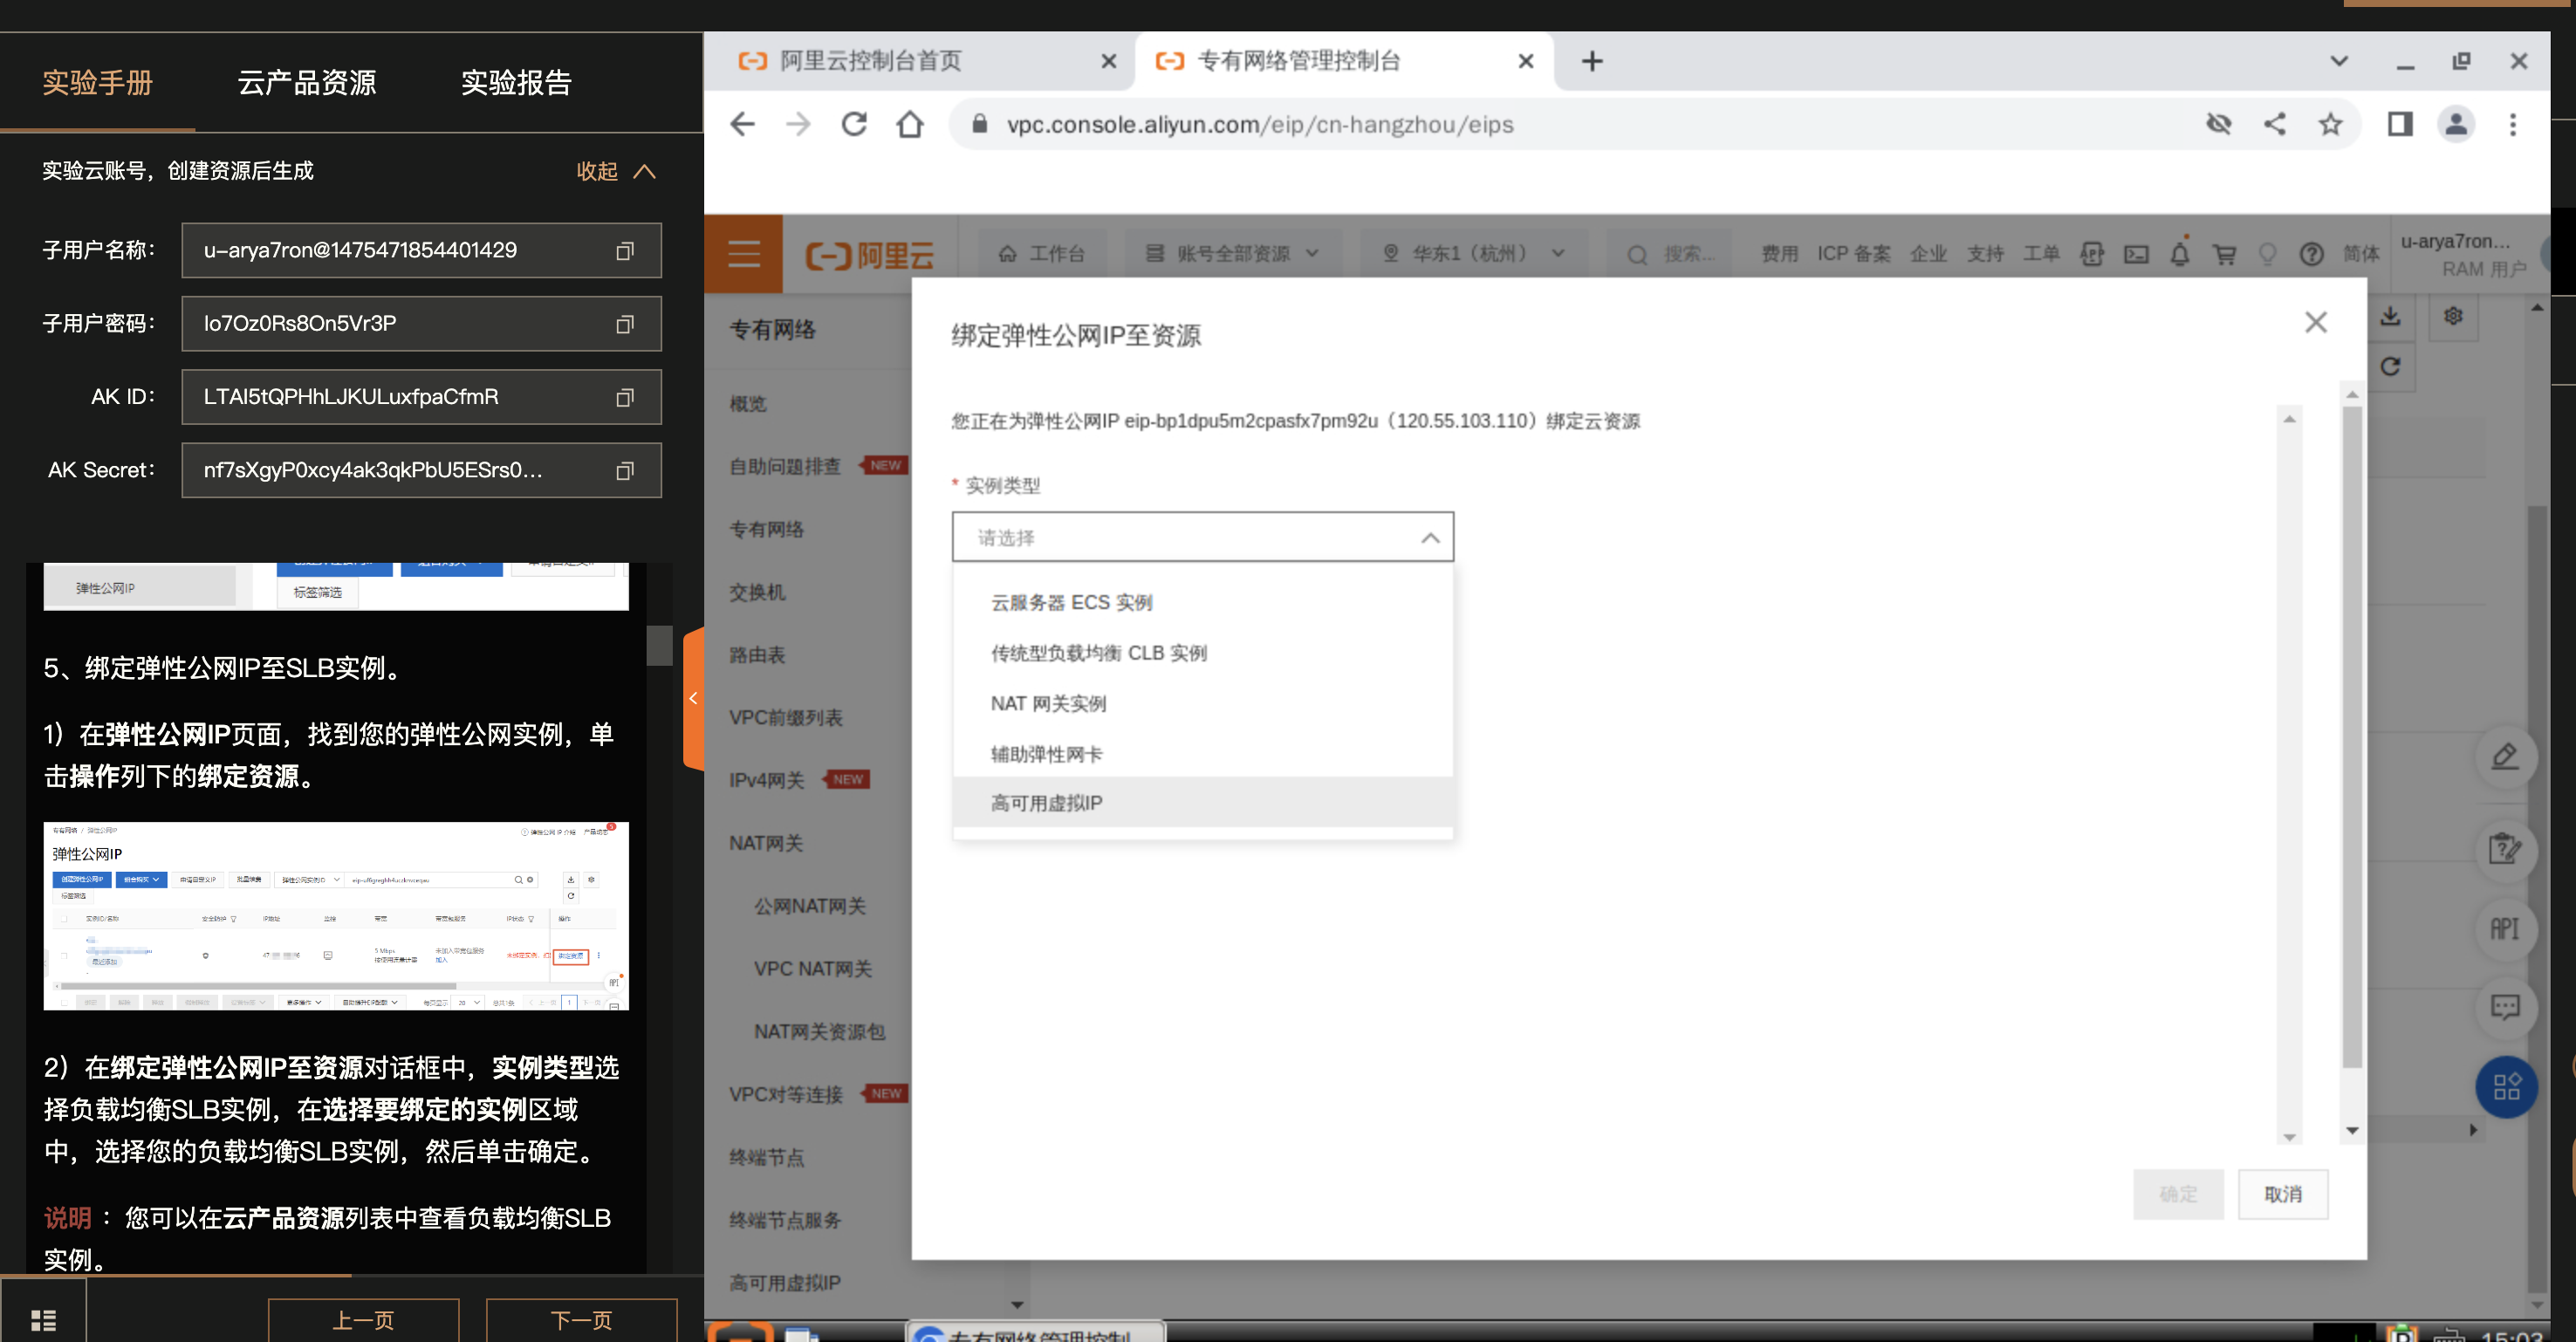This screenshot has height=1342, width=2576.
Task: Close the 专有网络管理控制台 browser tab
Action: [x=1526, y=61]
